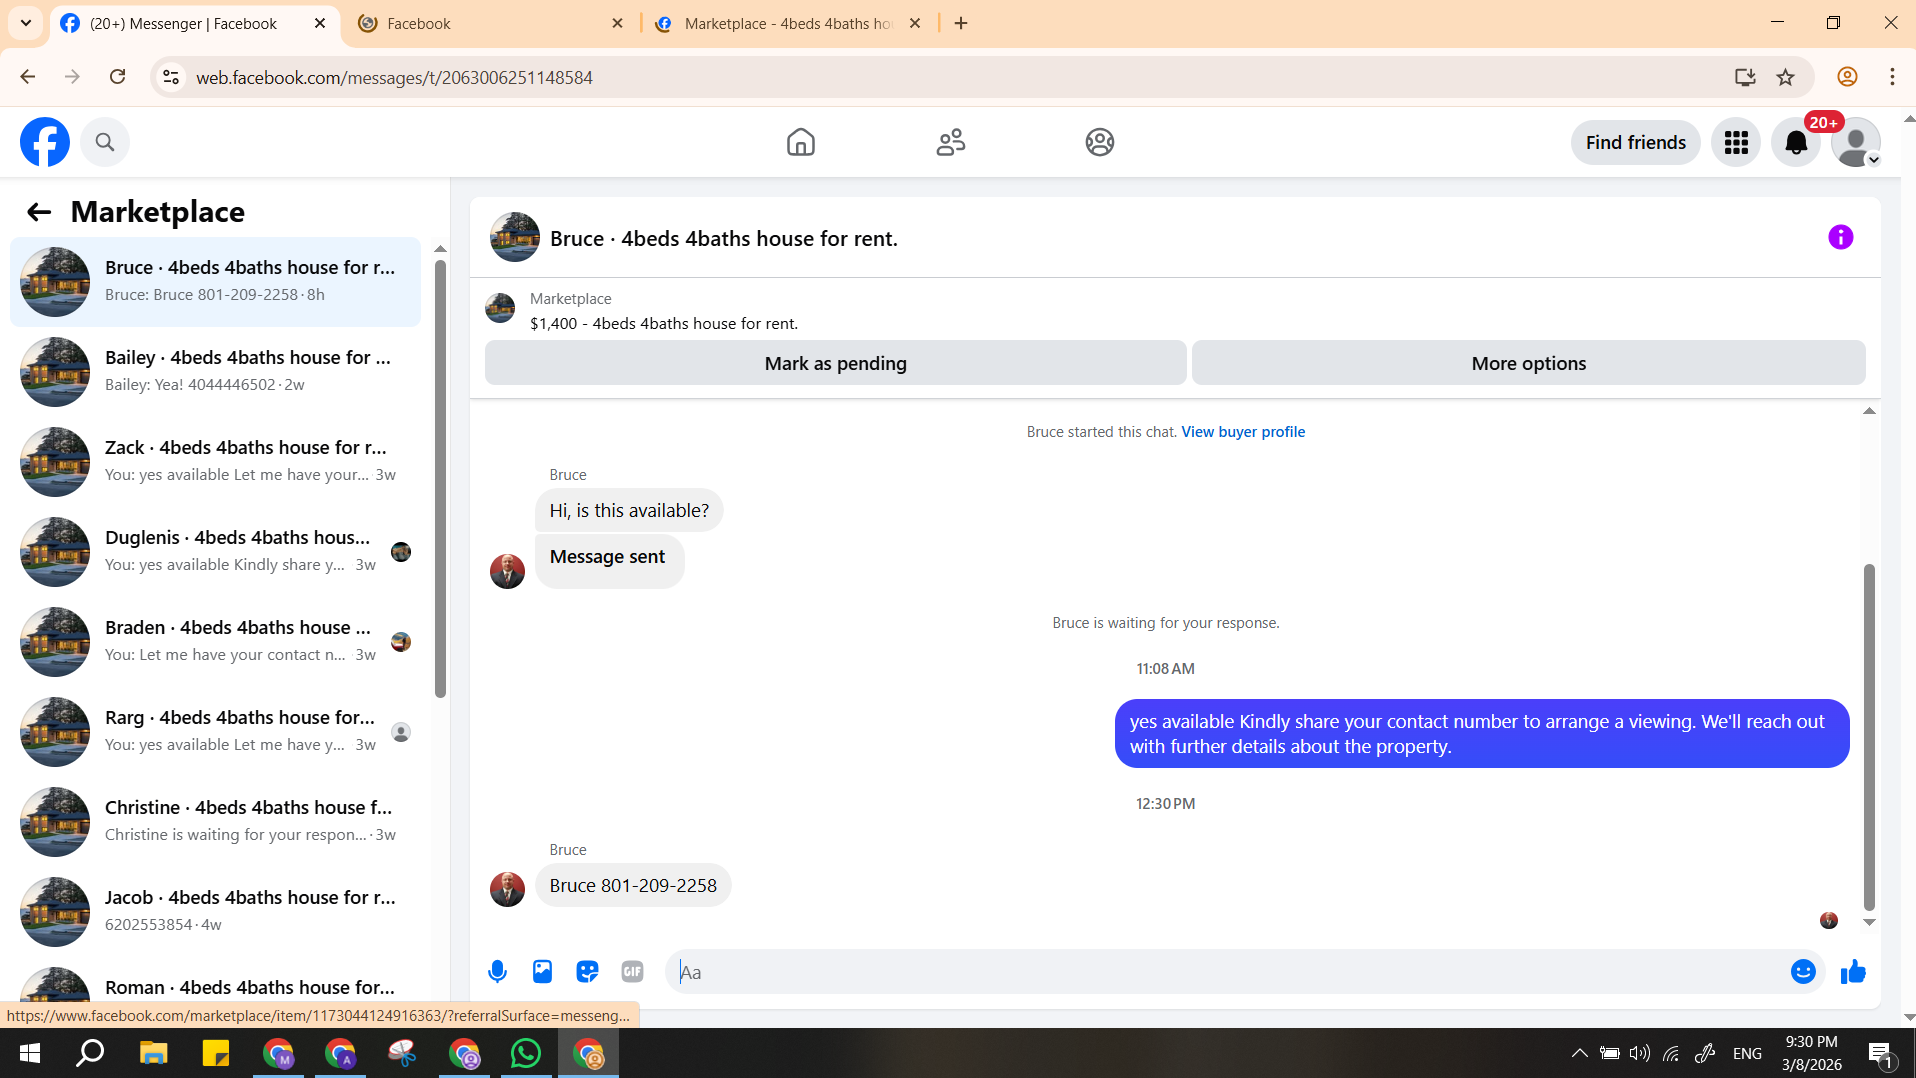Click the chat messages scrollbar

(1869, 736)
